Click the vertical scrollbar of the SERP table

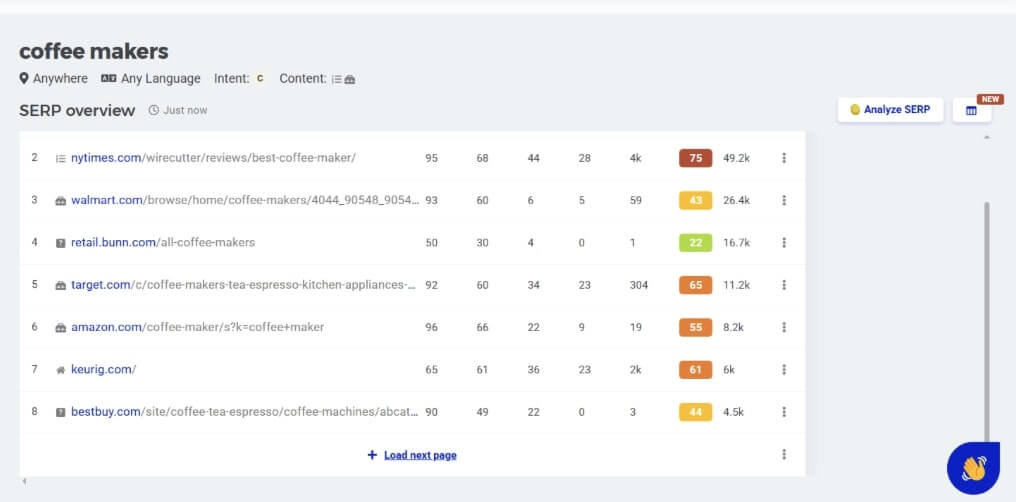[x=987, y=321]
